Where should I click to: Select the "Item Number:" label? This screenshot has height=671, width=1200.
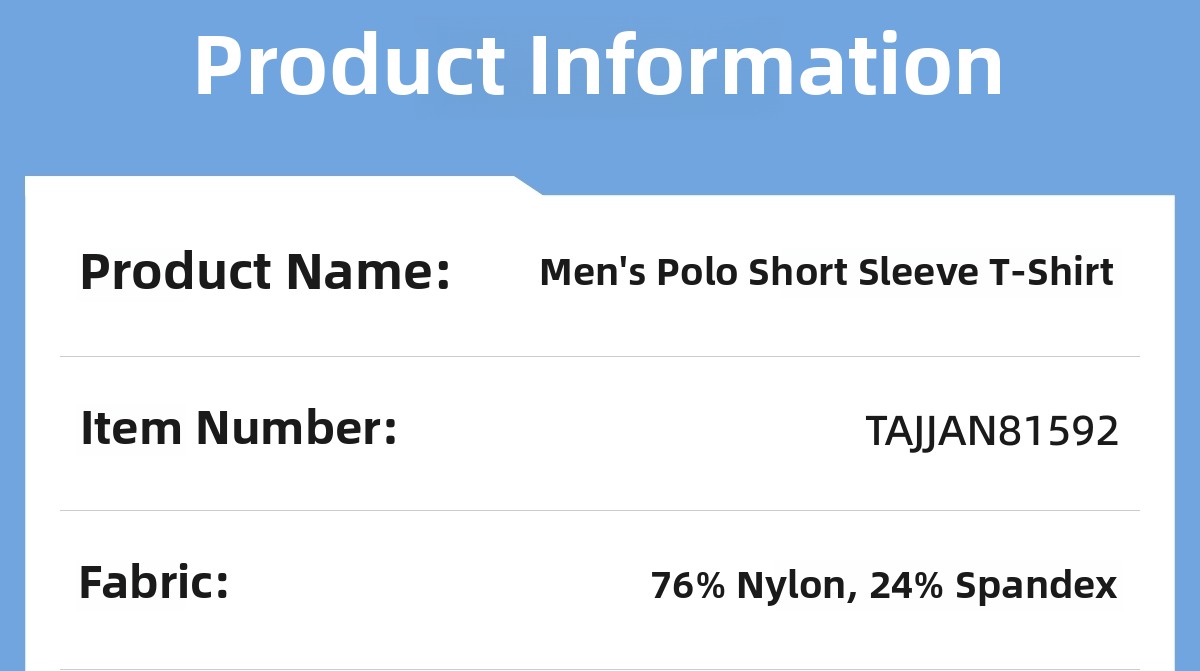(x=239, y=429)
